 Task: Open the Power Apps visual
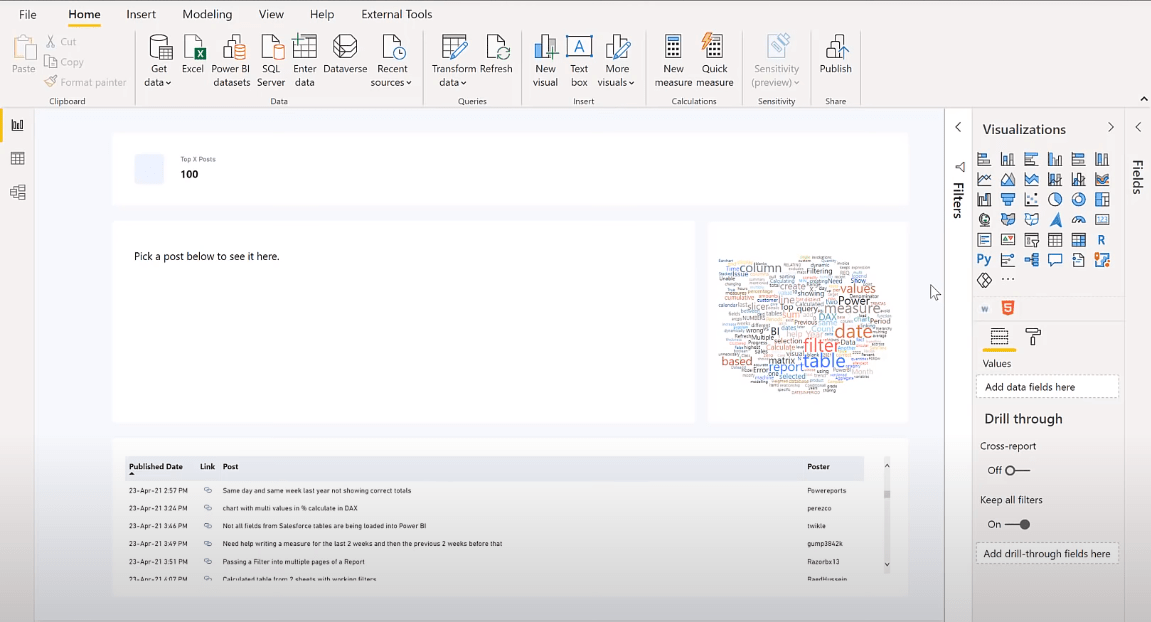pos(984,280)
